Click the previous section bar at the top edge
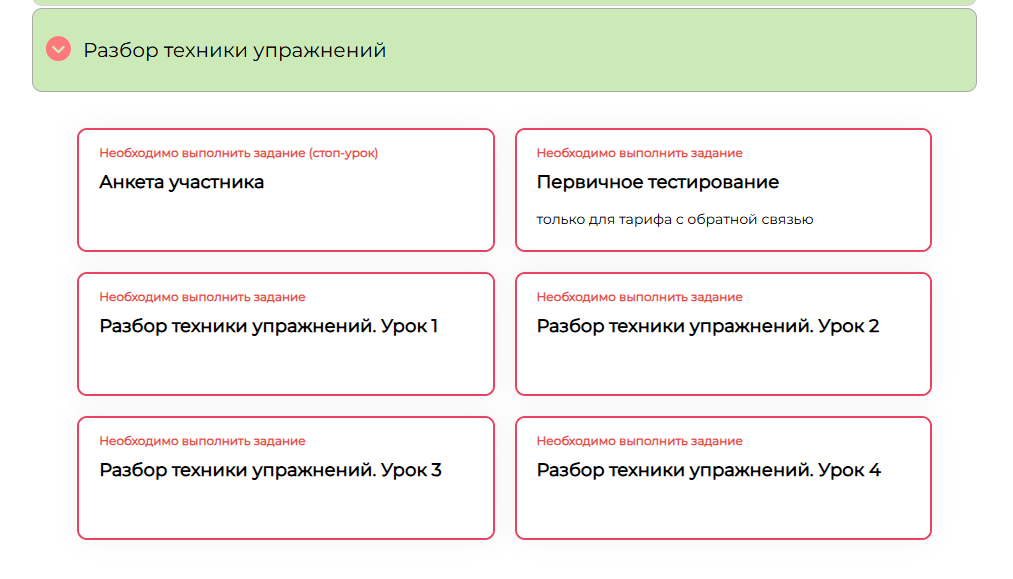This screenshot has width=1013, height=579. point(504,3)
